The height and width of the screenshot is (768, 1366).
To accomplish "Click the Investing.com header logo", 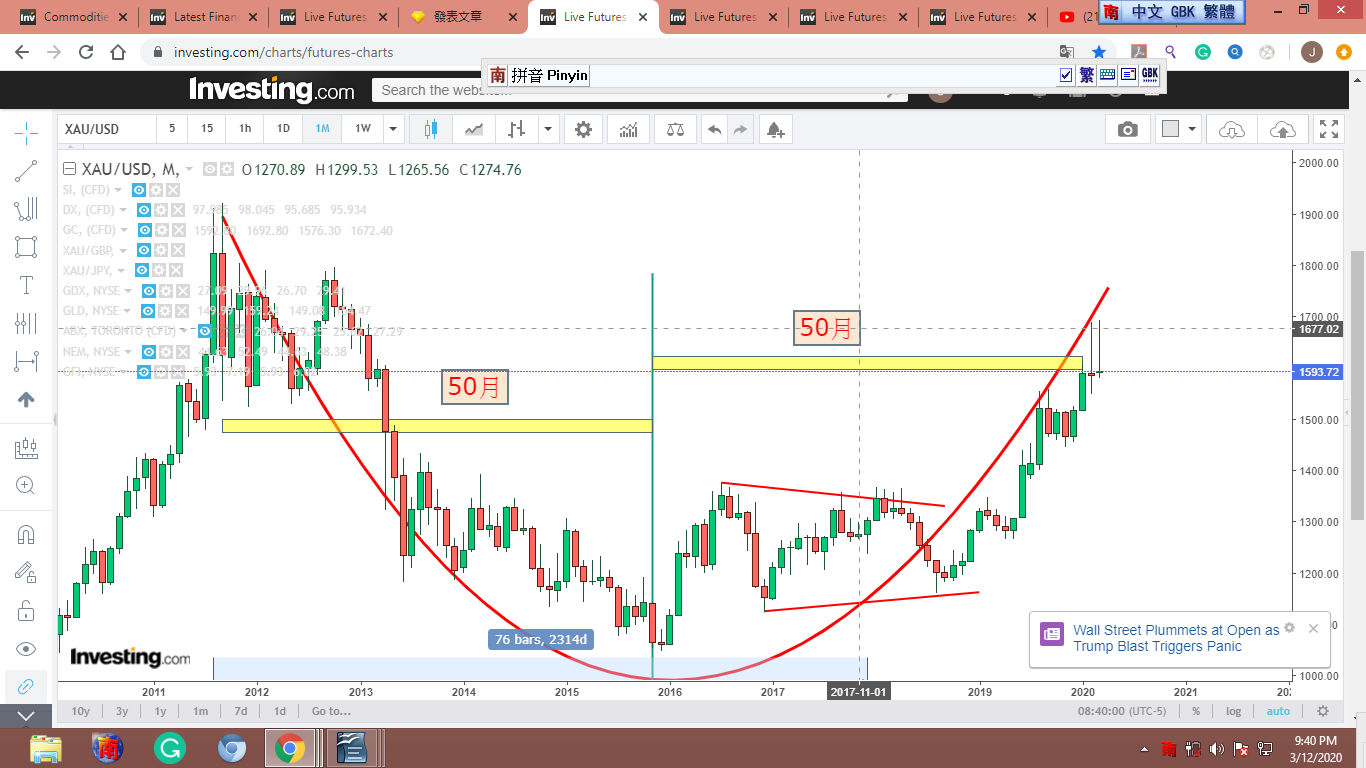I will click(x=271, y=90).
